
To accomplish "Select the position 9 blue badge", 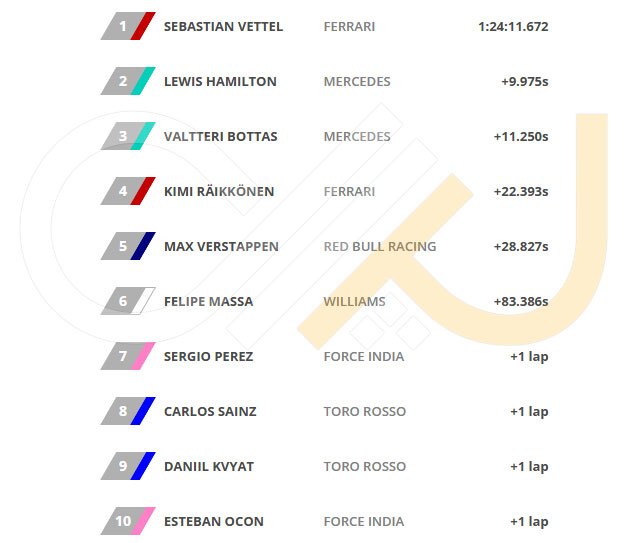I will click(x=128, y=466).
